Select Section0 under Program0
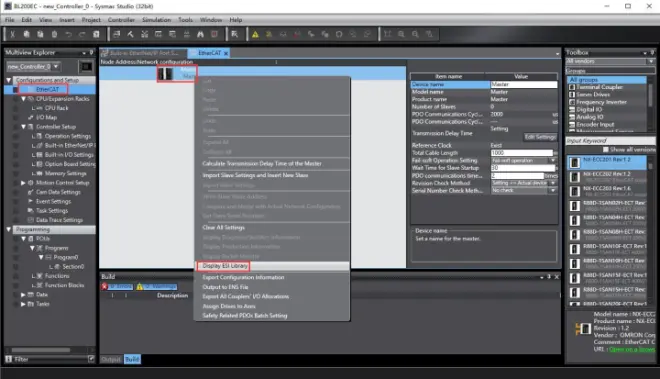Viewport: 660px width, 379px height. [73, 267]
